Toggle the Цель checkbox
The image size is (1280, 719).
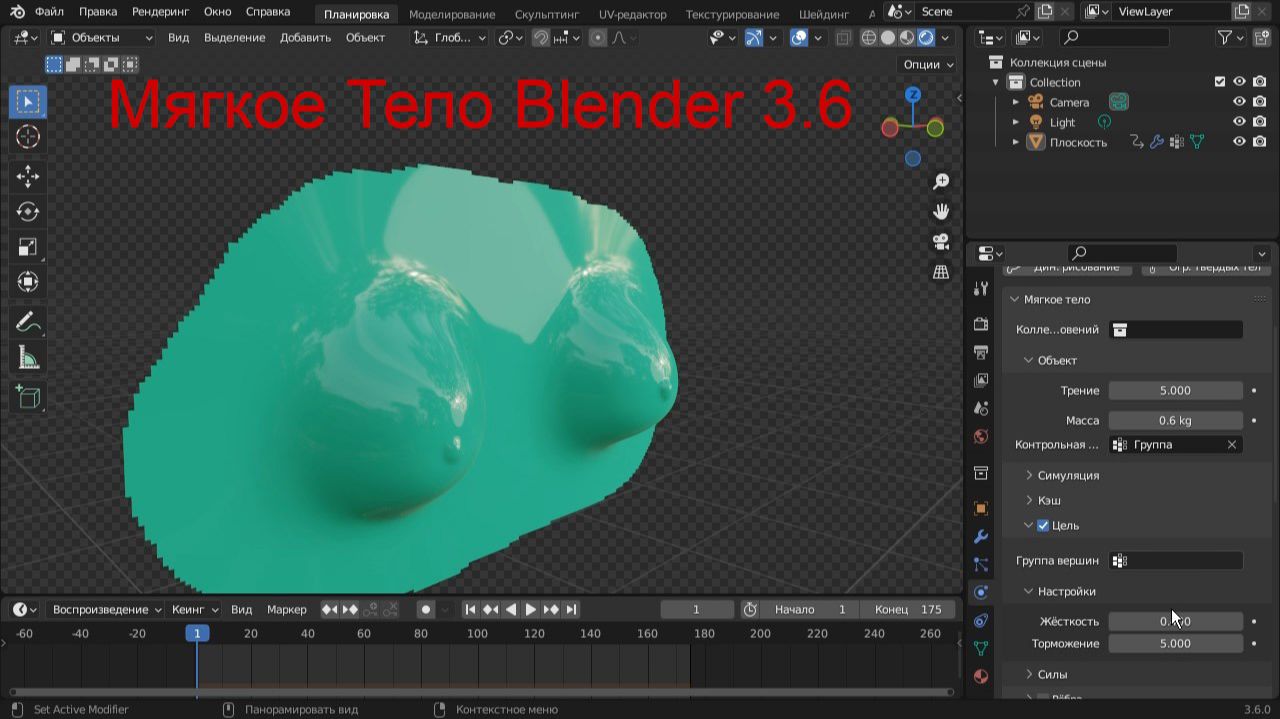1043,525
